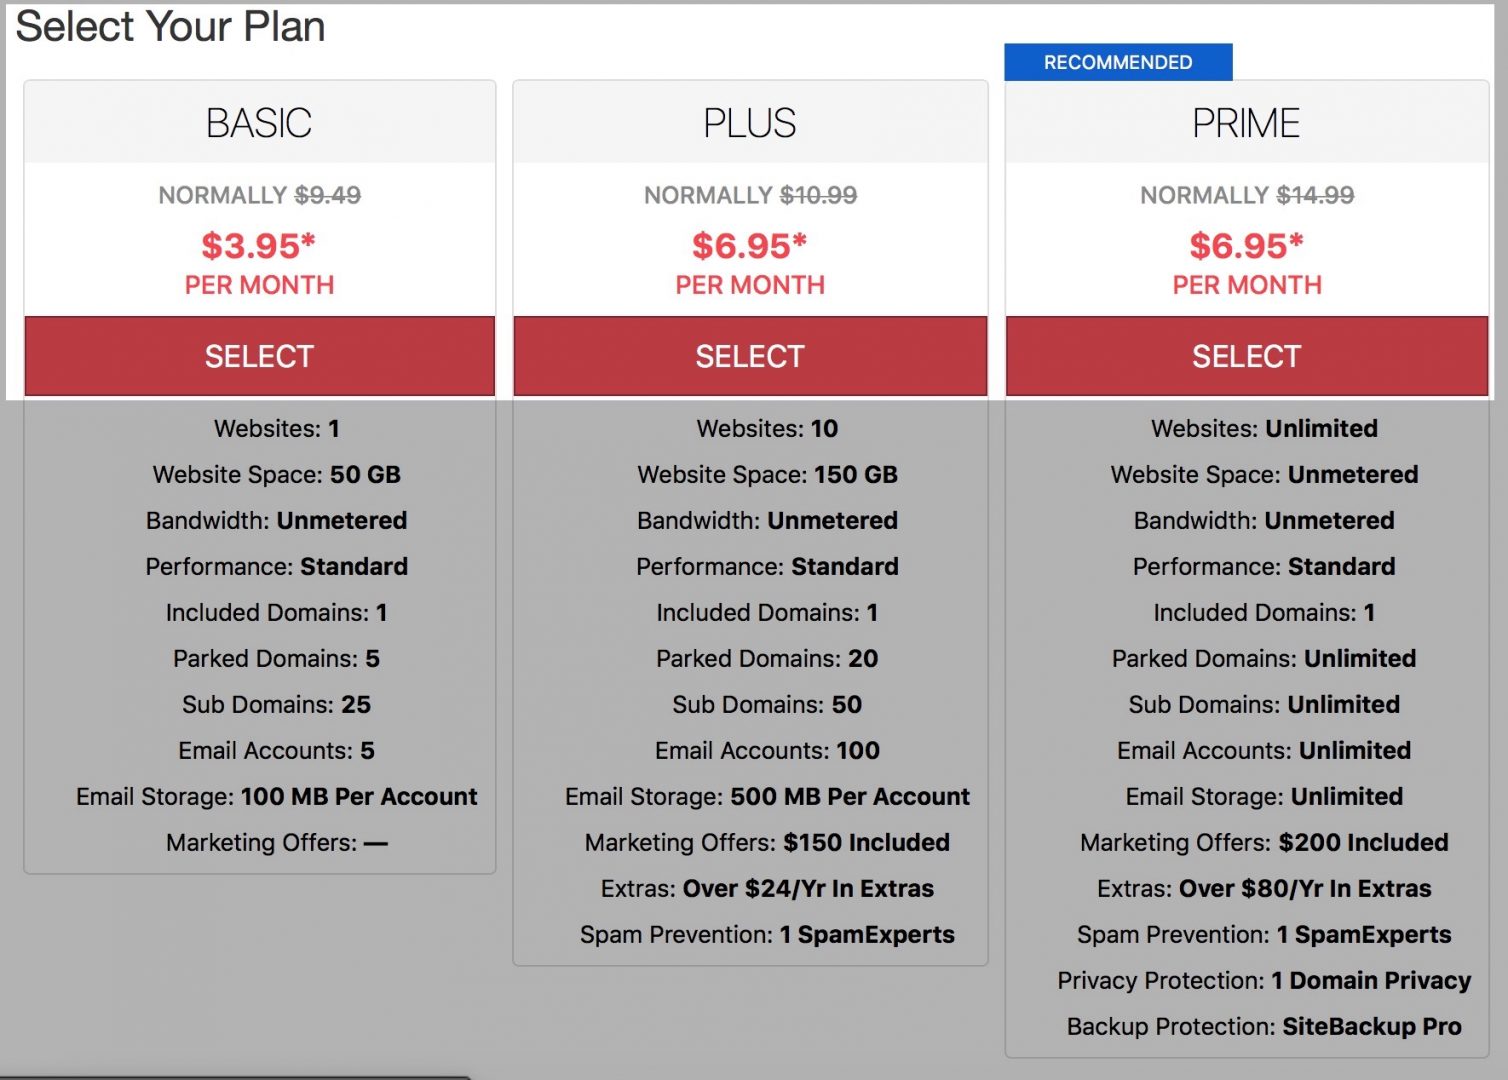Click Email Accounts: Unlimited under PRIME
Image resolution: width=1508 pixels, height=1080 pixels.
coord(1262,750)
